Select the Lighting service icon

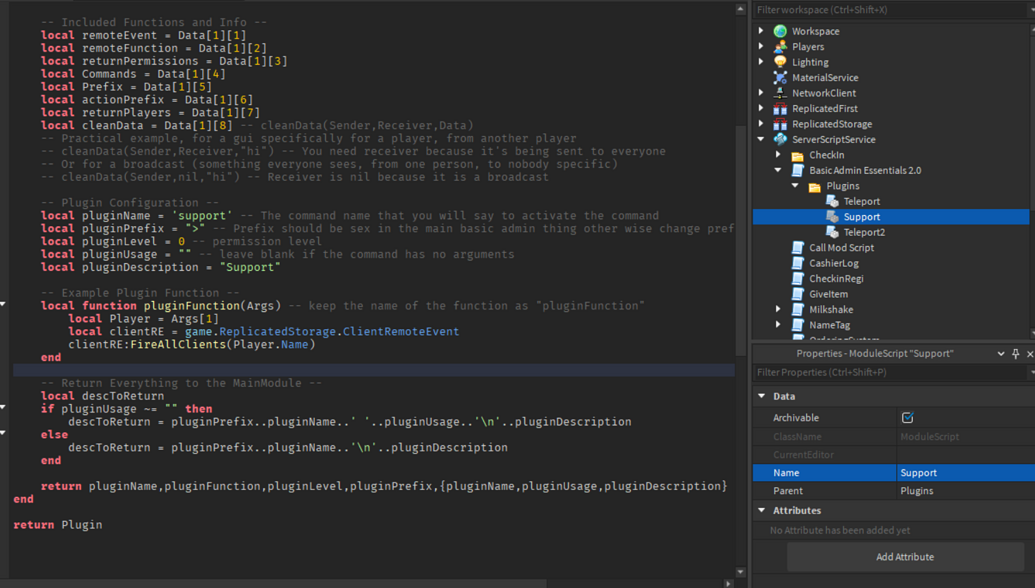pyautogui.click(x=781, y=61)
